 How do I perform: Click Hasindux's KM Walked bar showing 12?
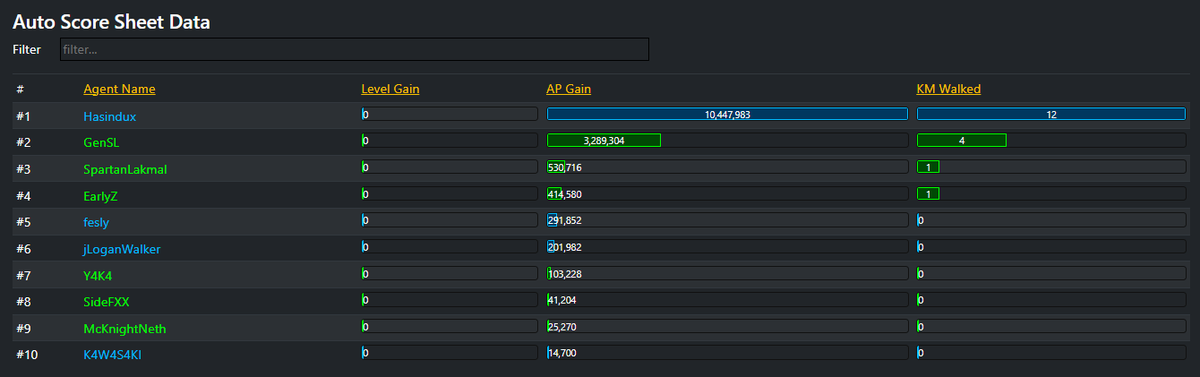(1051, 114)
